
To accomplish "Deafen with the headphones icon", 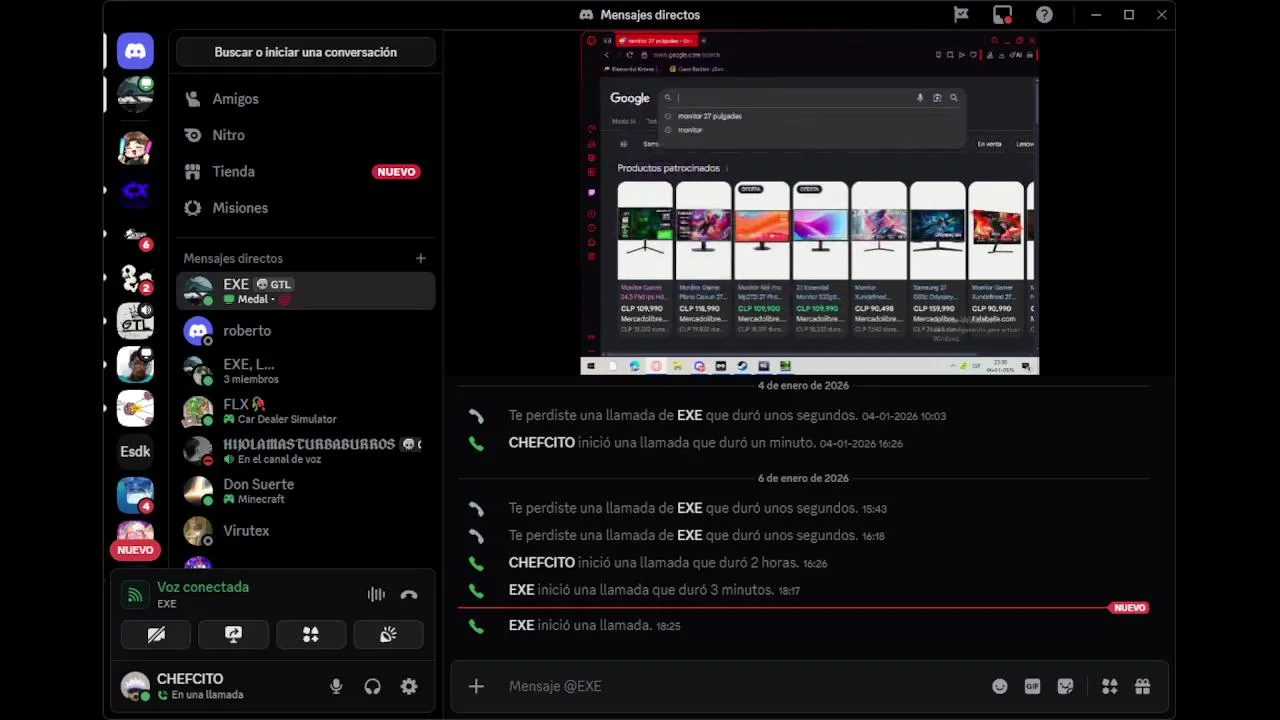I will click(373, 686).
